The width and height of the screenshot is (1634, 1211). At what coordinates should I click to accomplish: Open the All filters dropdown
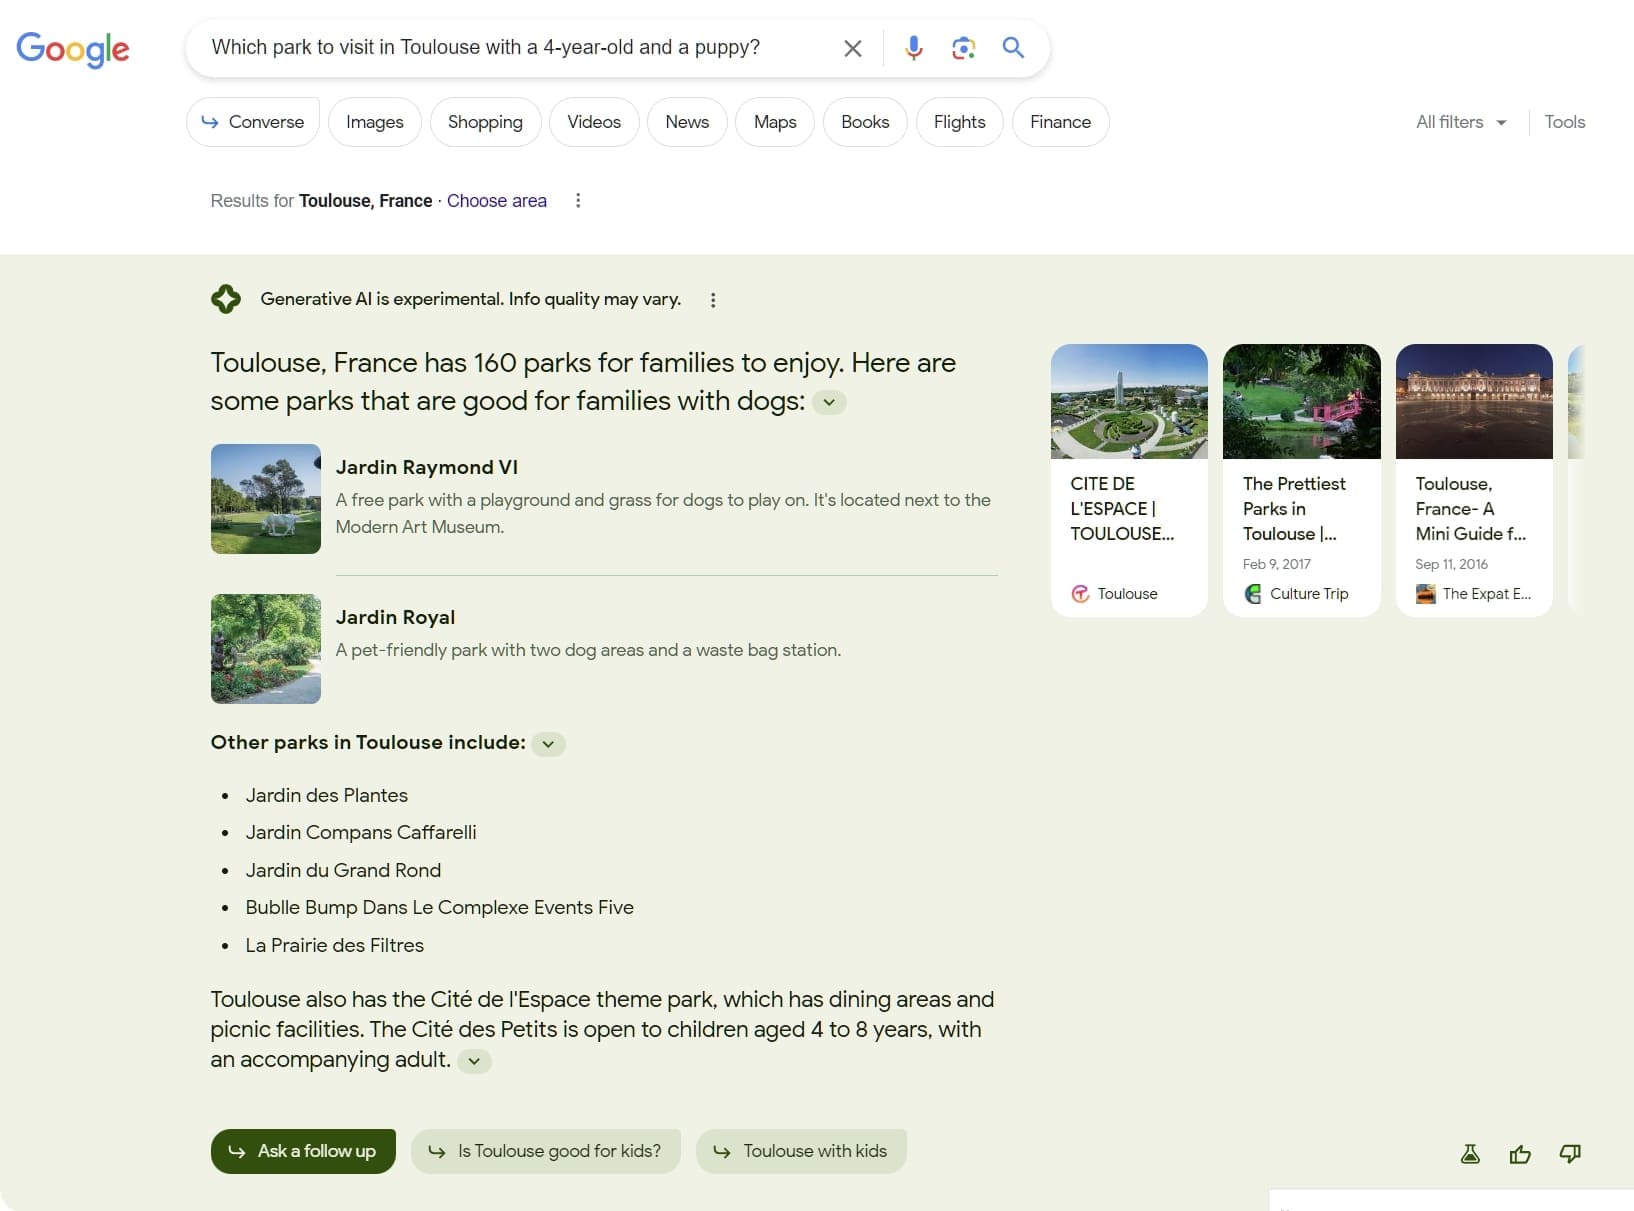tap(1461, 122)
